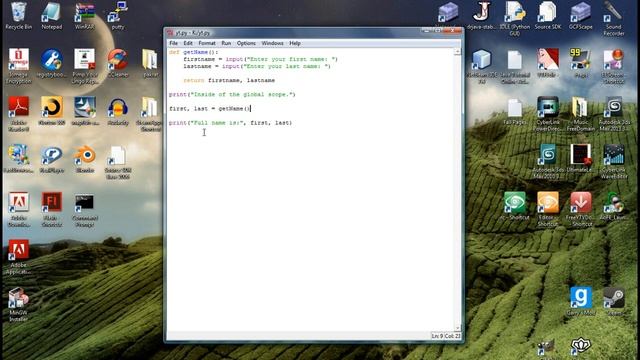Select the Recycle Bin desktop icon
This screenshot has width=640, height=360.
(18, 16)
